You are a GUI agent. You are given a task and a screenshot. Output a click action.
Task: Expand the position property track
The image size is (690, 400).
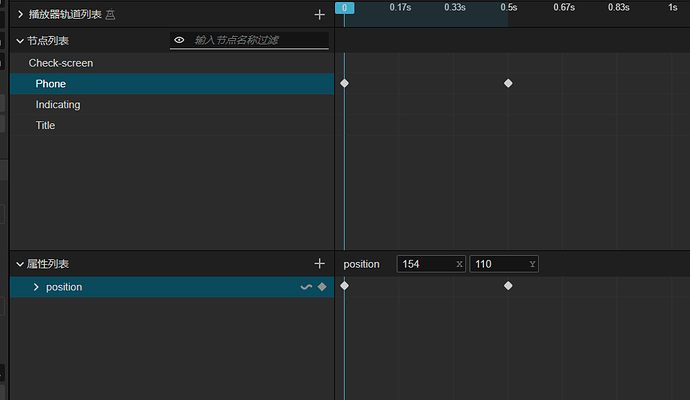pos(36,287)
